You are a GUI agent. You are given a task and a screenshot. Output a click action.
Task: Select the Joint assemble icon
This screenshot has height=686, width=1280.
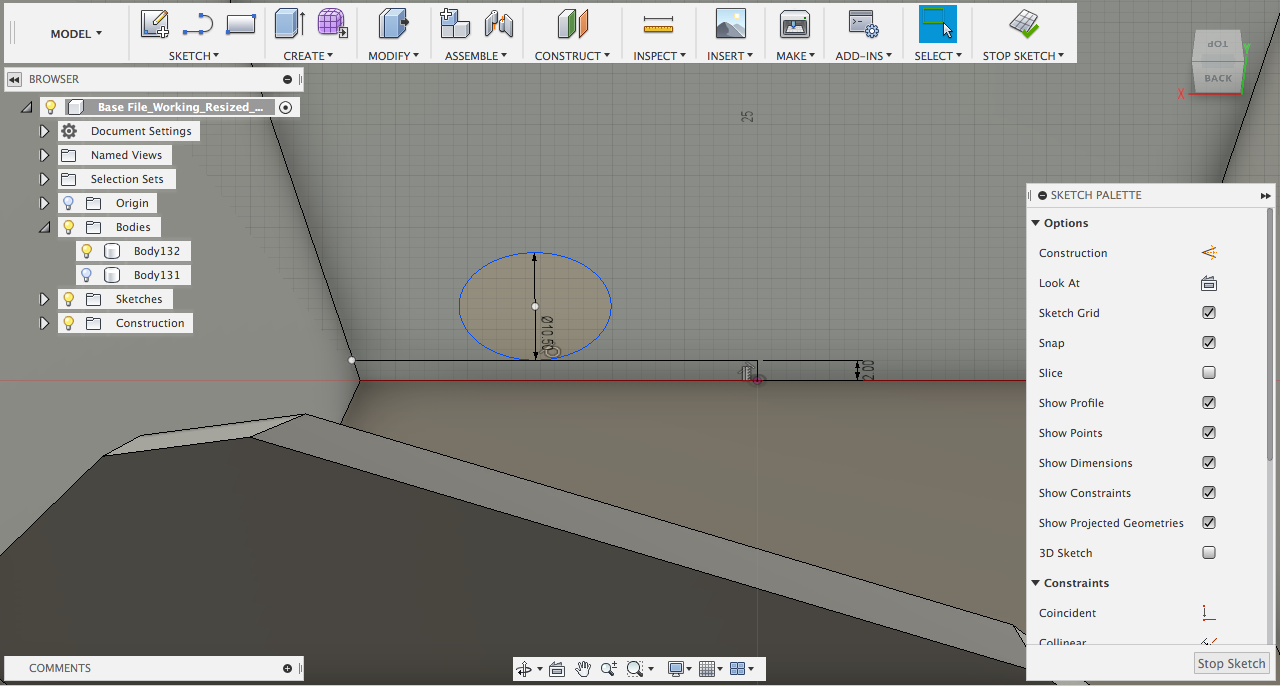click(498, 24)
